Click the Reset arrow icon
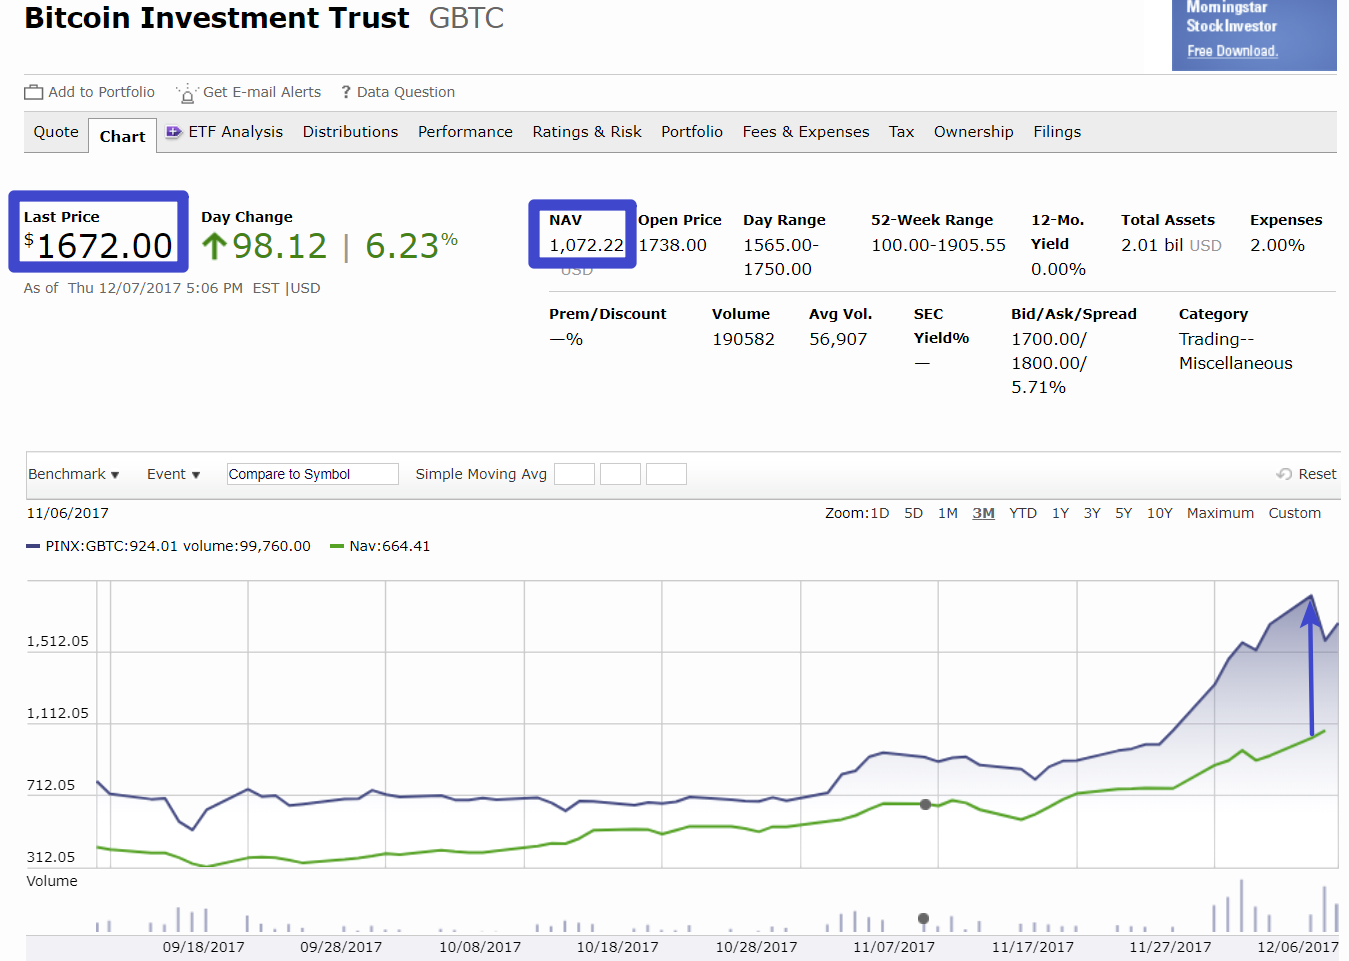 click(x=1284, y=474)
